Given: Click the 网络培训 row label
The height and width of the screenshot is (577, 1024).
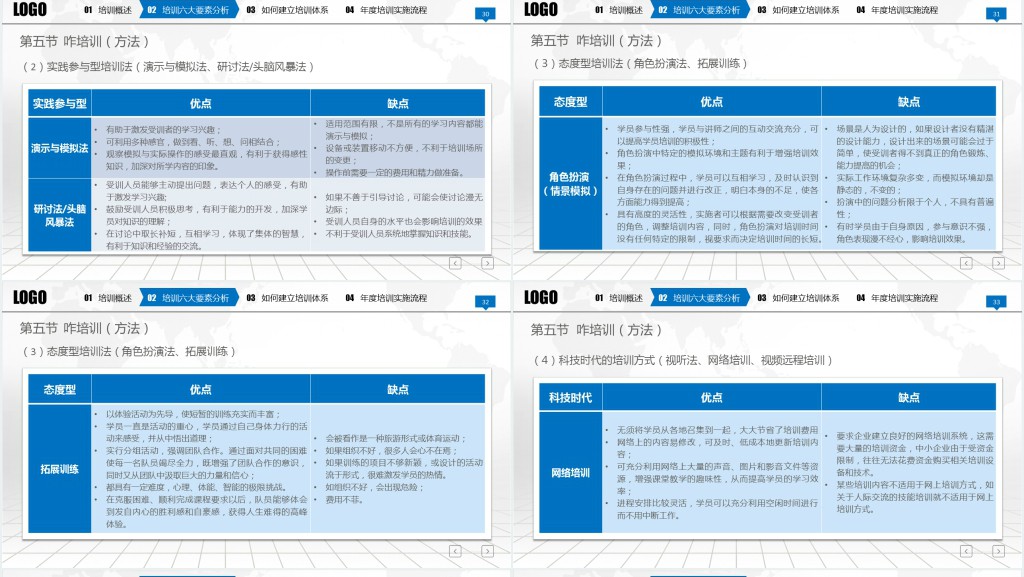Looking at the screenshot, I should pyautogui.click(x=570, y=473).
